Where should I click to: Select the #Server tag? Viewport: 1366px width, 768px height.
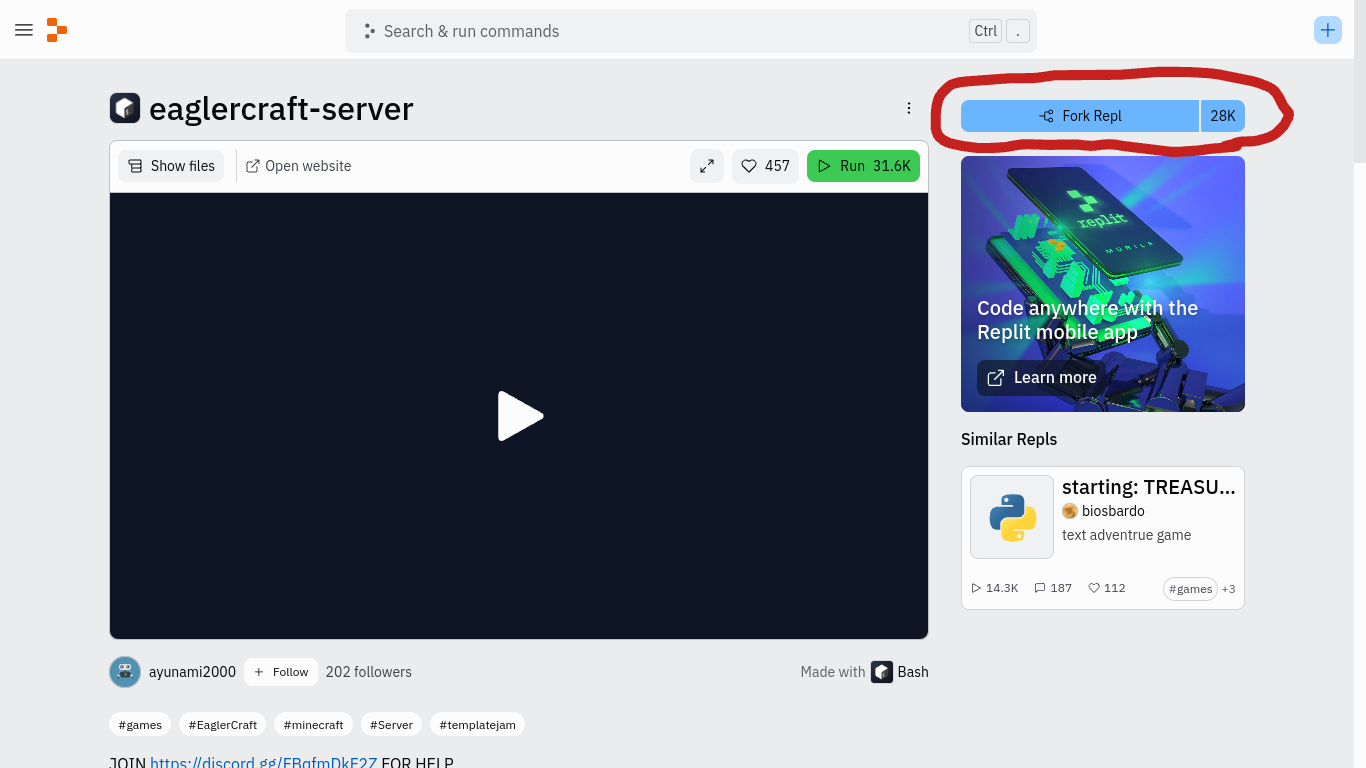click(391, 725)
